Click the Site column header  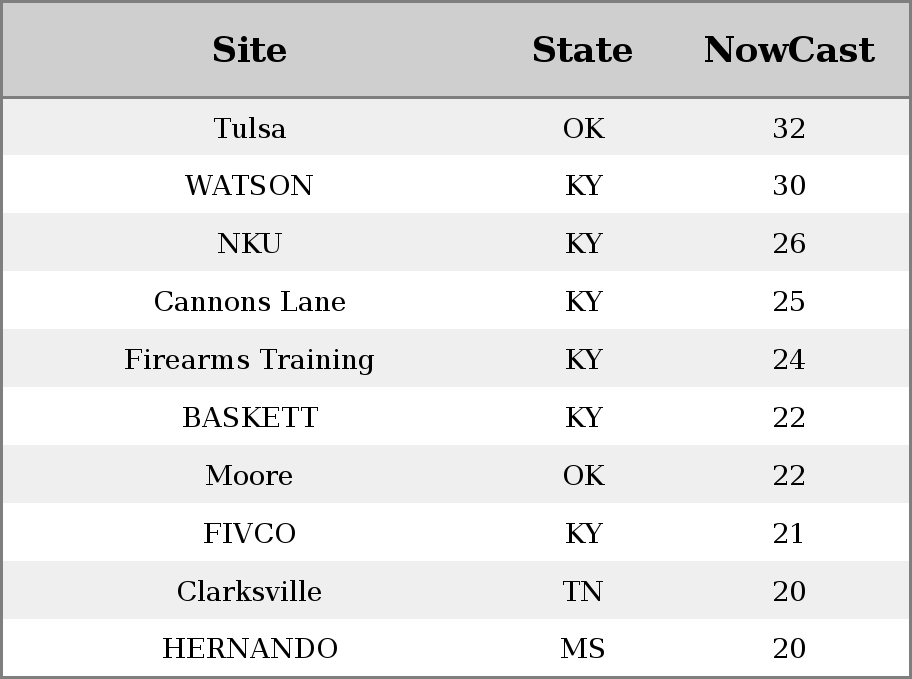point(249,49)
